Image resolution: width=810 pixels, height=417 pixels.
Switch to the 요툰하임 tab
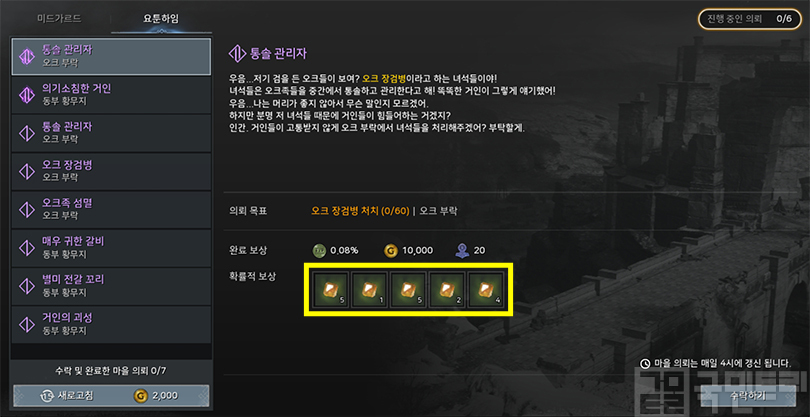(161, 19)
